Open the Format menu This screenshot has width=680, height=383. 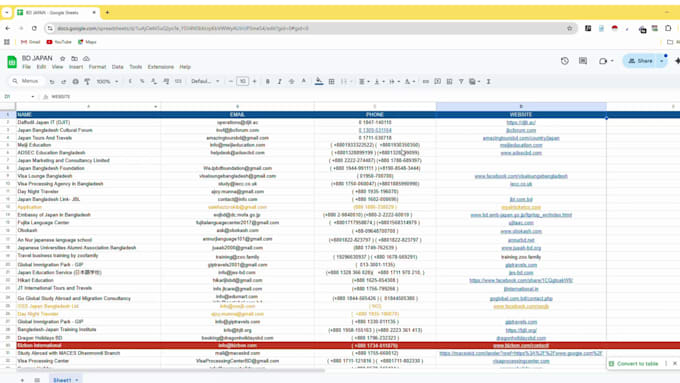coord(97,67)
